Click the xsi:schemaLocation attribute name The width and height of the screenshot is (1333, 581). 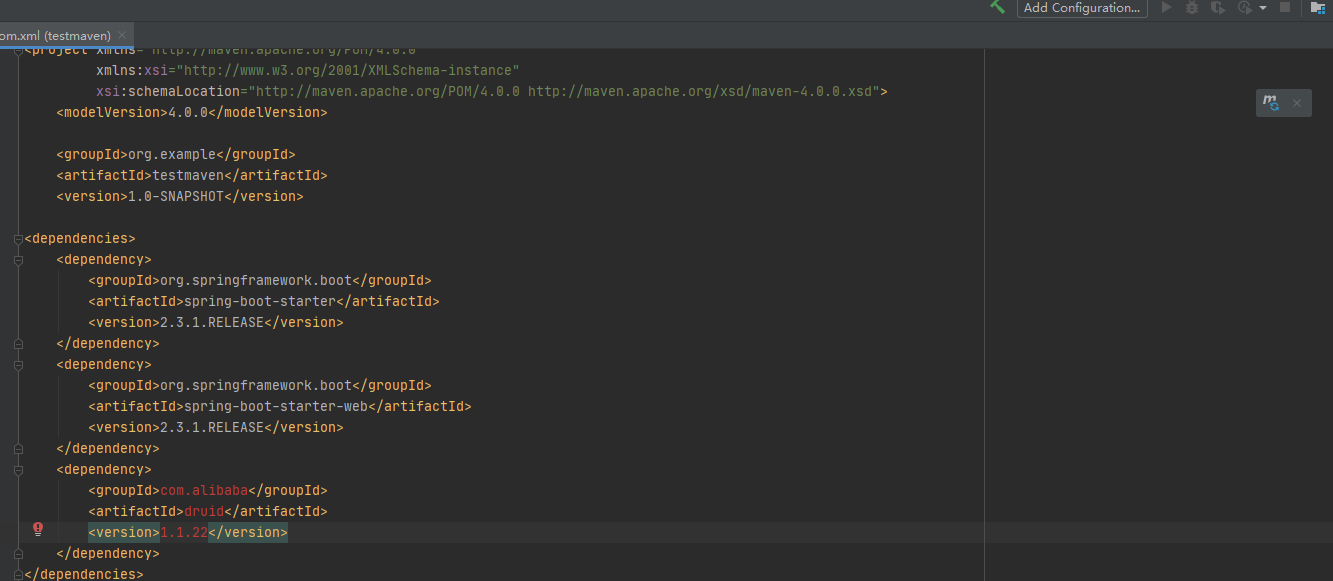tap(168, 91)
